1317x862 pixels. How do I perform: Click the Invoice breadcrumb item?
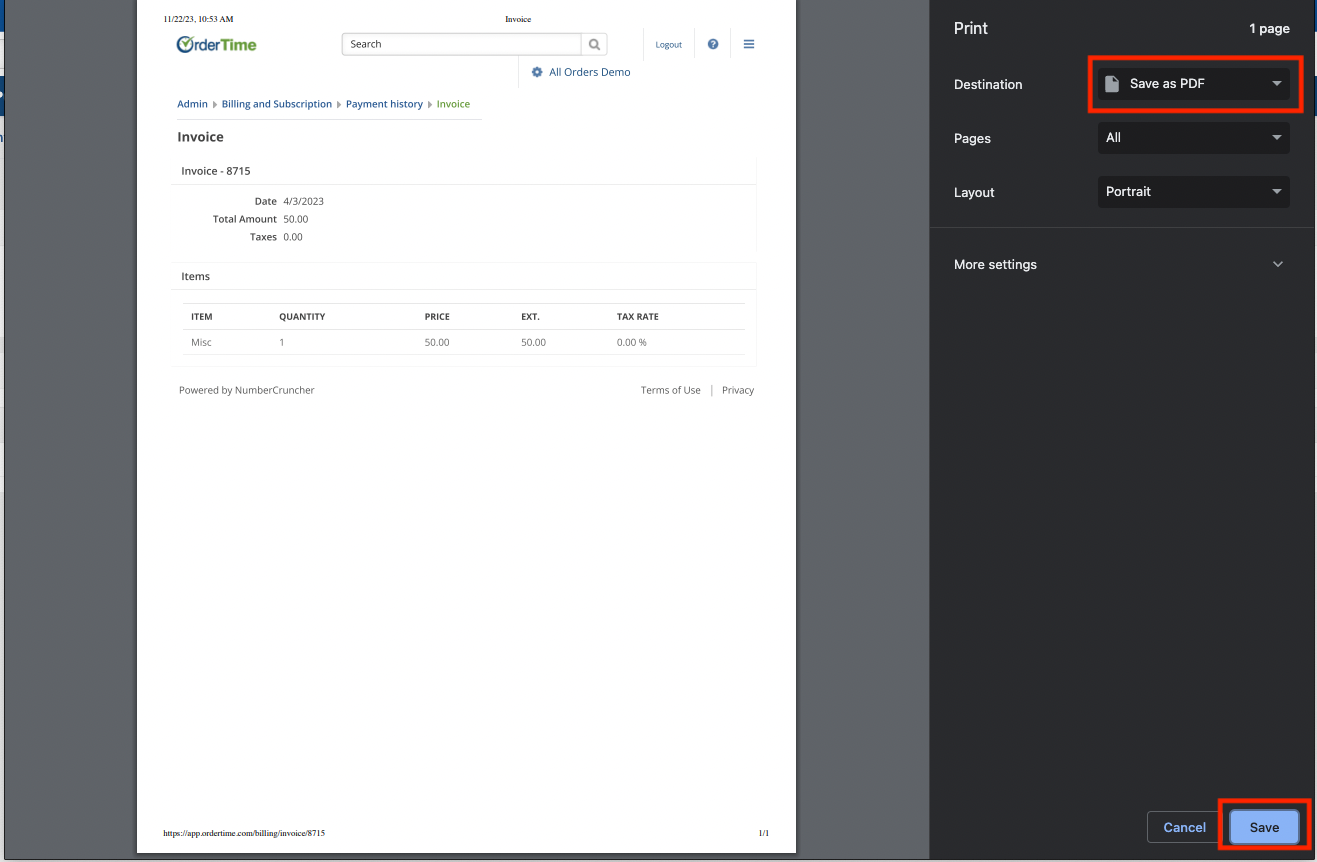pos(453,104)
